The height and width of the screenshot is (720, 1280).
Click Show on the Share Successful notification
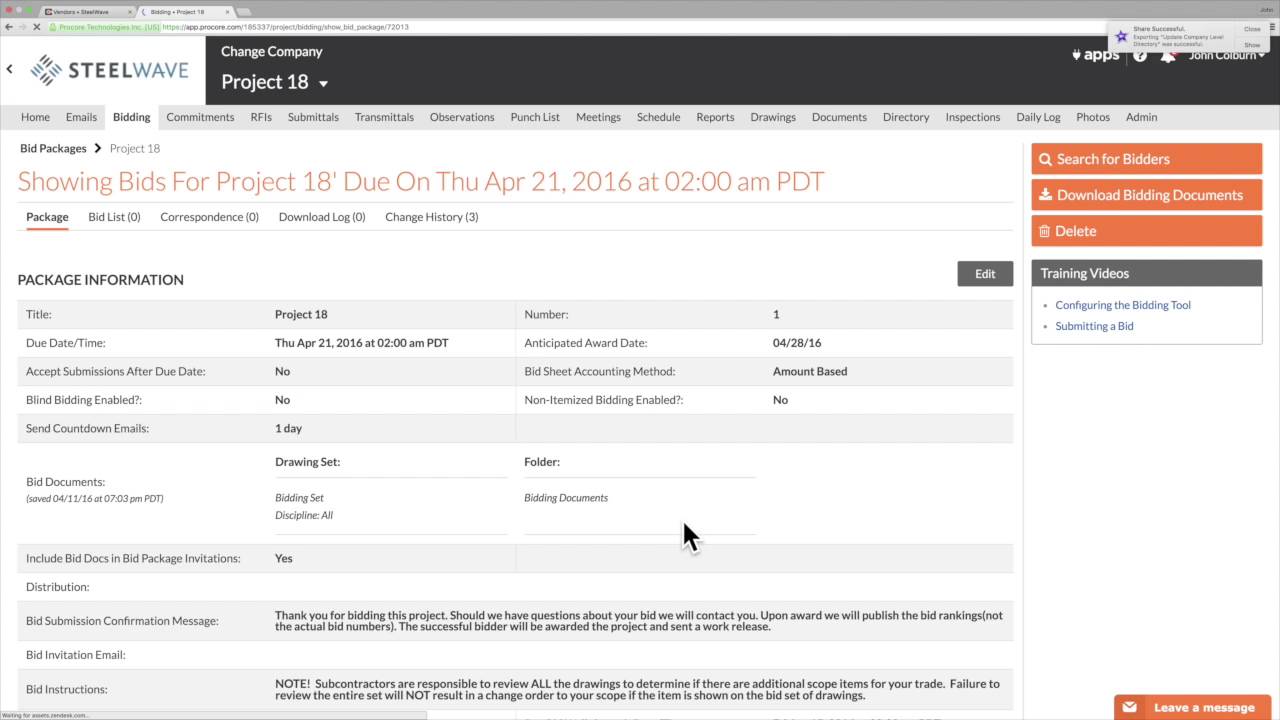(x=1252, y=45)
